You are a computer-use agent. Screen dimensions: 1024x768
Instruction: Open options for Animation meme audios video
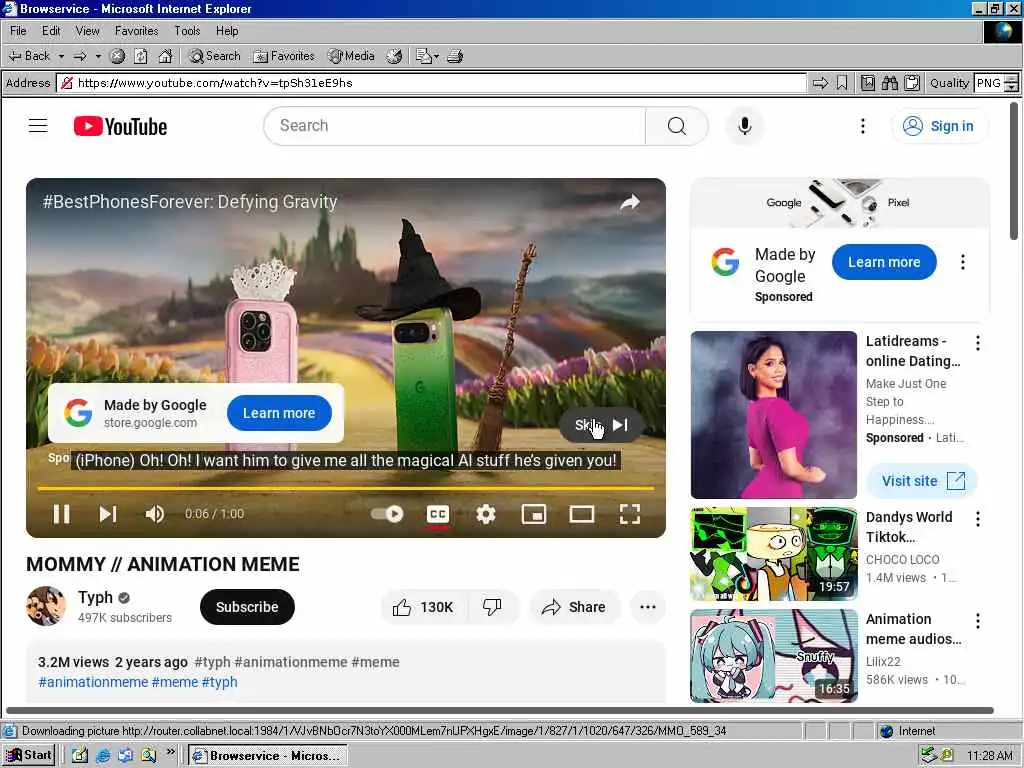tap(978, 621)
